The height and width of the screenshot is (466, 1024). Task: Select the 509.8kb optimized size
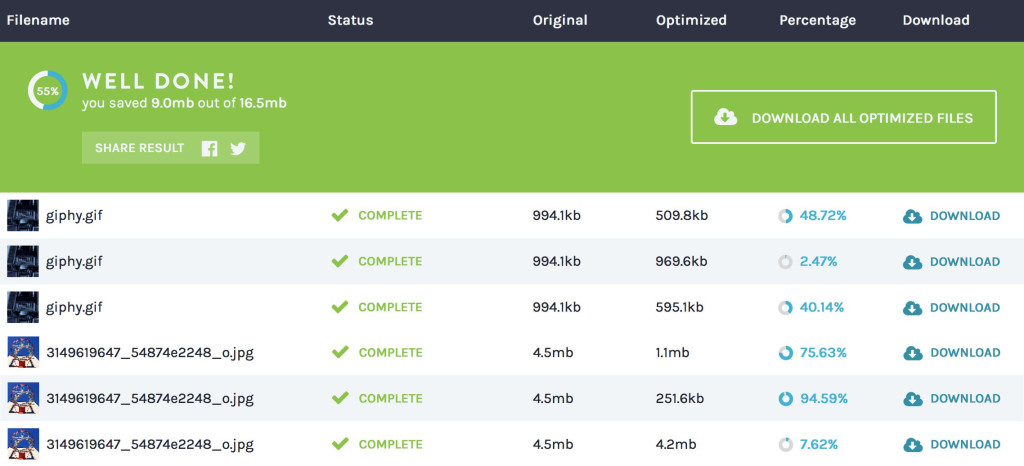(682, 216)
